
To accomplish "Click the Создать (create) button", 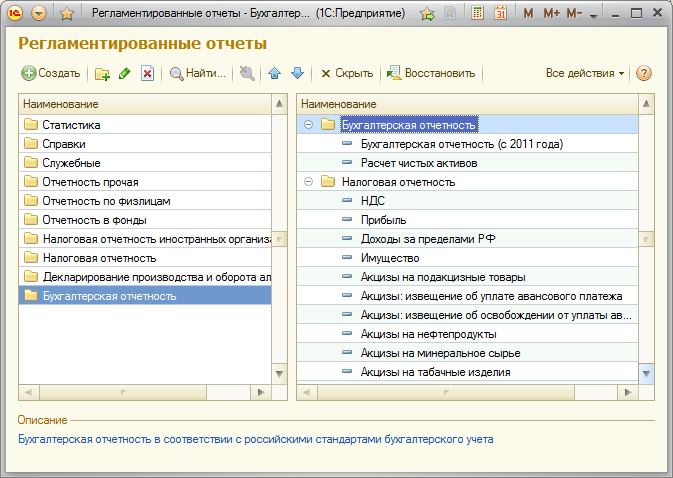I will point(51,73).
